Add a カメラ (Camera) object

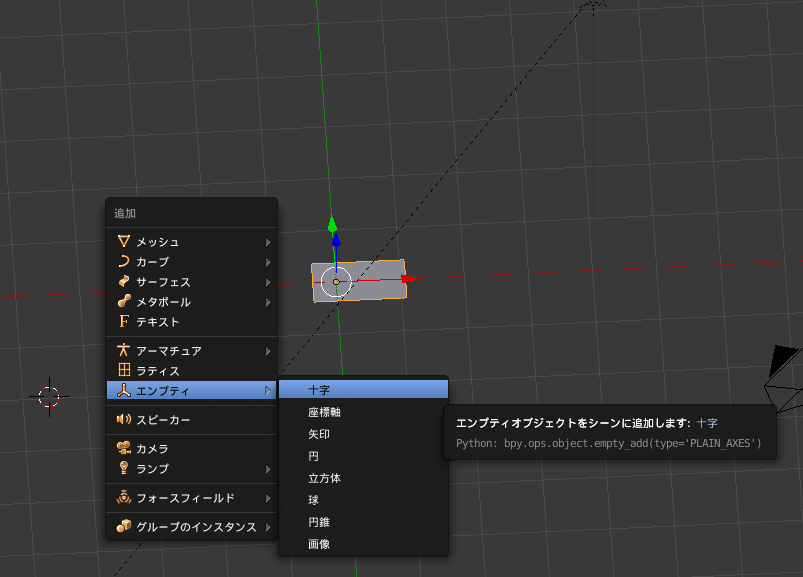tap(192, 448)
